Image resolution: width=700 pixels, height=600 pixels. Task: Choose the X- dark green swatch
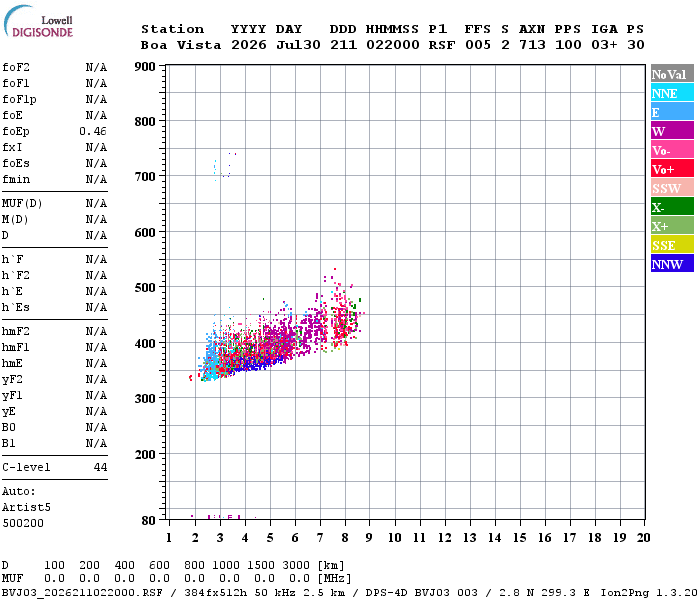tap(672, 207)
